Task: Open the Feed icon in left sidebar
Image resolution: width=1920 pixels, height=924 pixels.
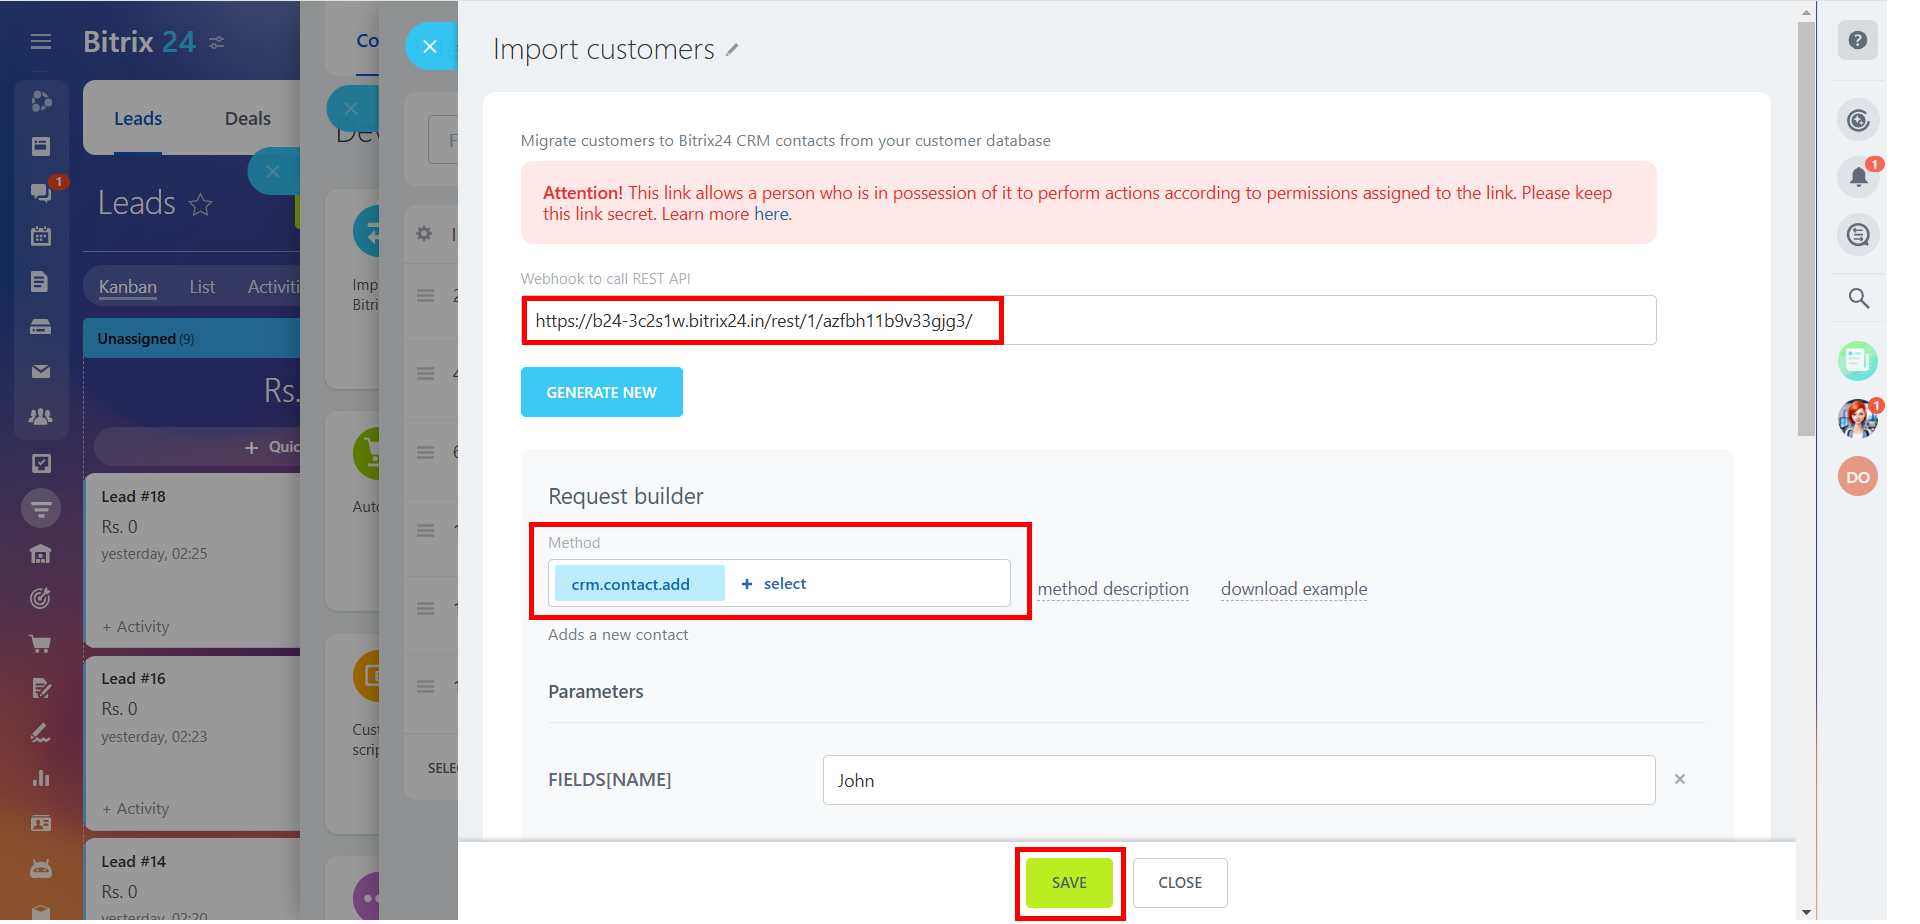Action: (x=41, y=146)
